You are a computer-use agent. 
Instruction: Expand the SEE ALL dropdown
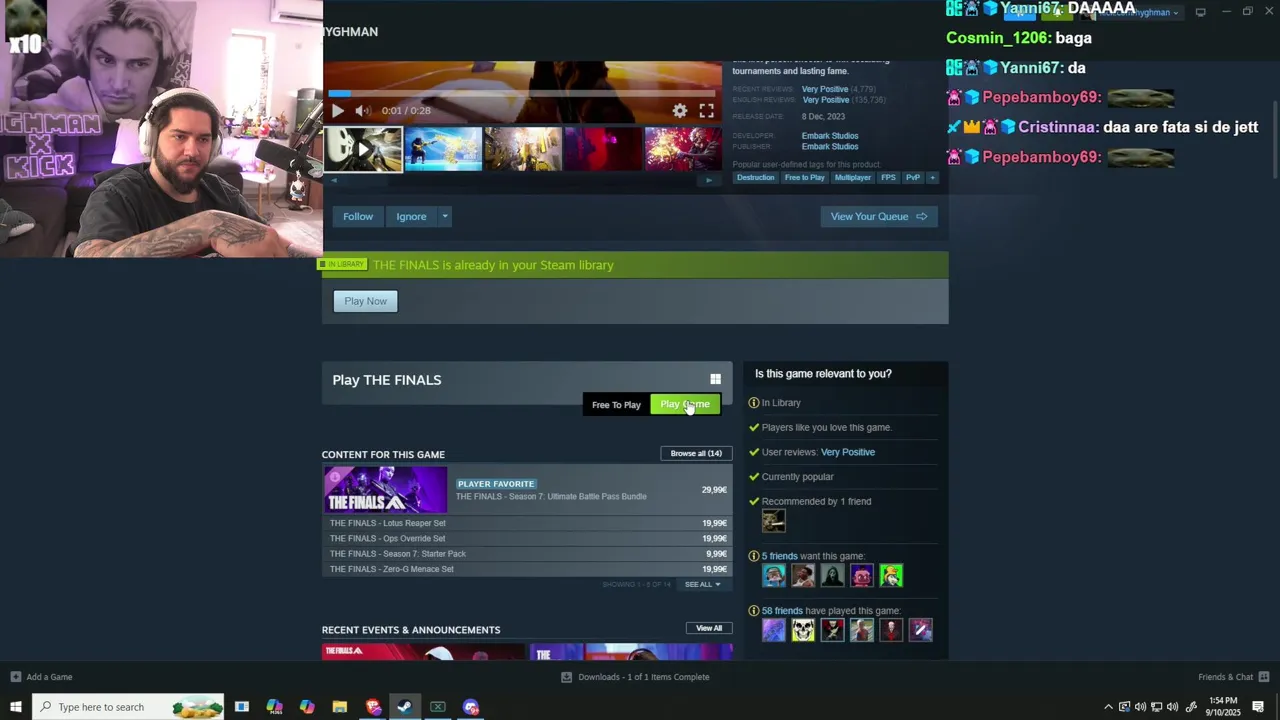tap(702, 584)
